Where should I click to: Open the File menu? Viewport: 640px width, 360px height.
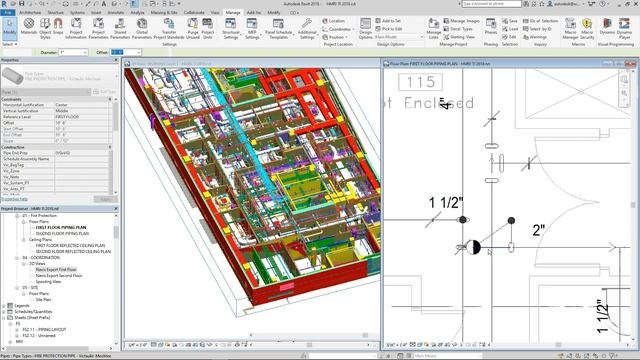click(x=8, y=13)
